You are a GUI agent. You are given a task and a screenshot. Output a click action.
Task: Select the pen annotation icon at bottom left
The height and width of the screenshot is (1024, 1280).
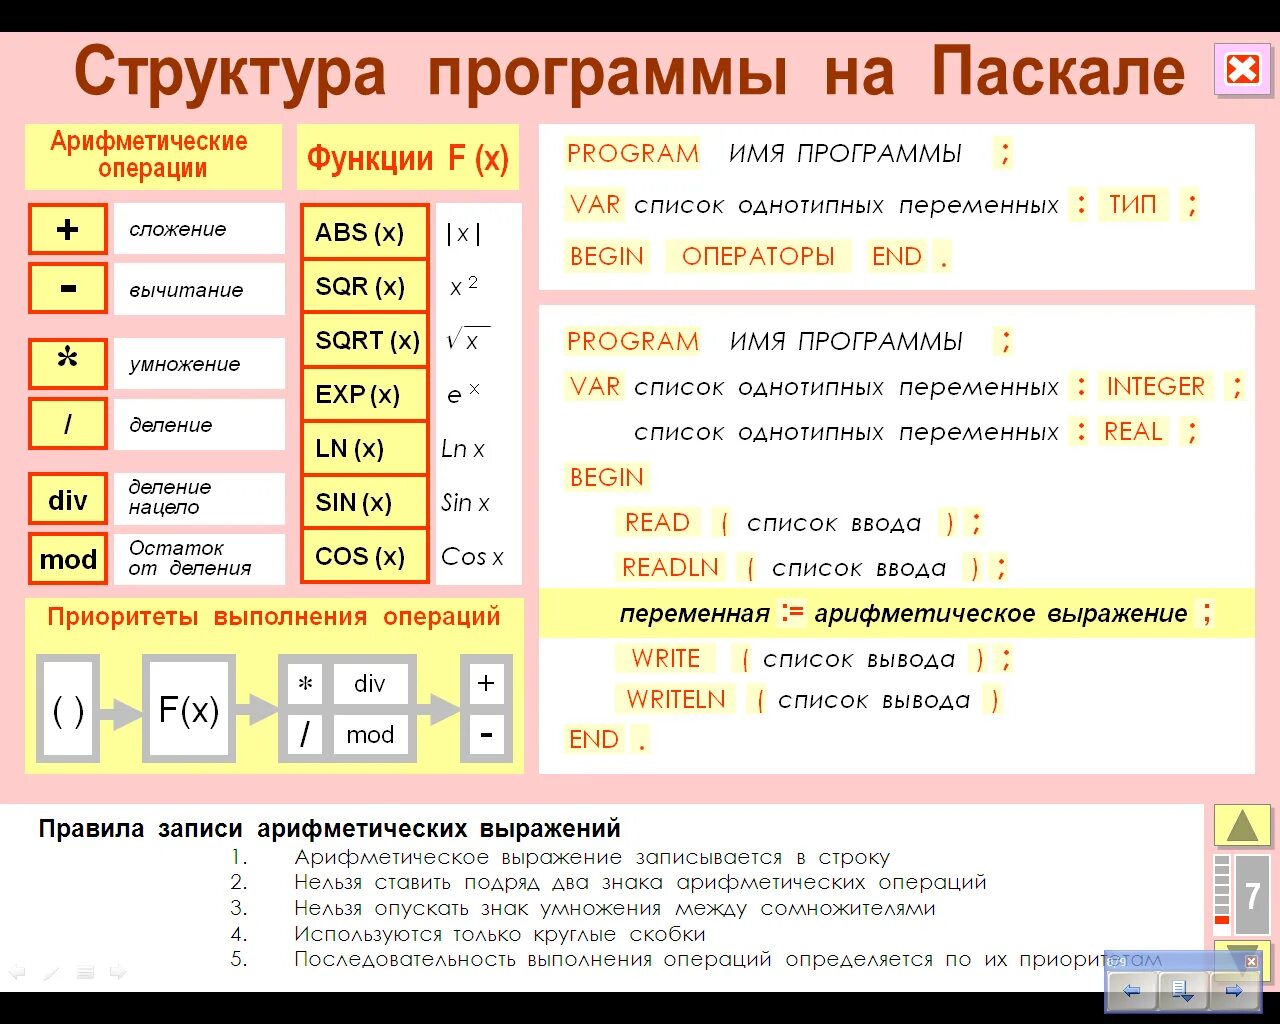click(x=51, y=970)
